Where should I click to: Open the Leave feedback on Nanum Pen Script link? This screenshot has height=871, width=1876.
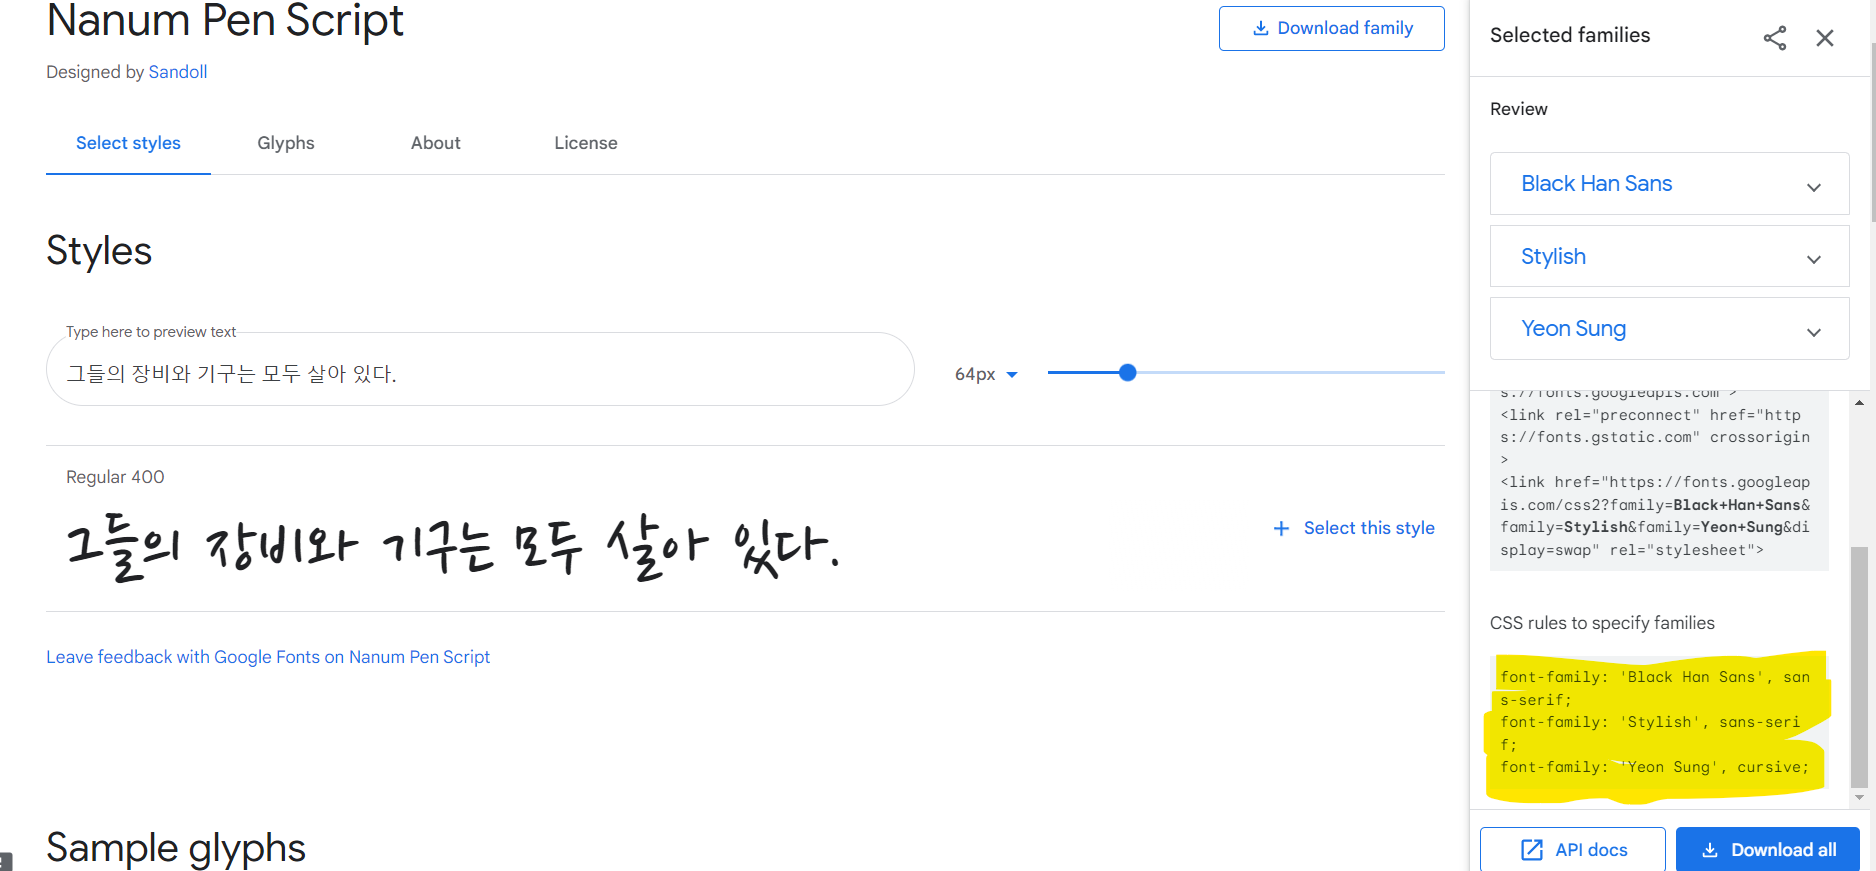pos(268,657)
